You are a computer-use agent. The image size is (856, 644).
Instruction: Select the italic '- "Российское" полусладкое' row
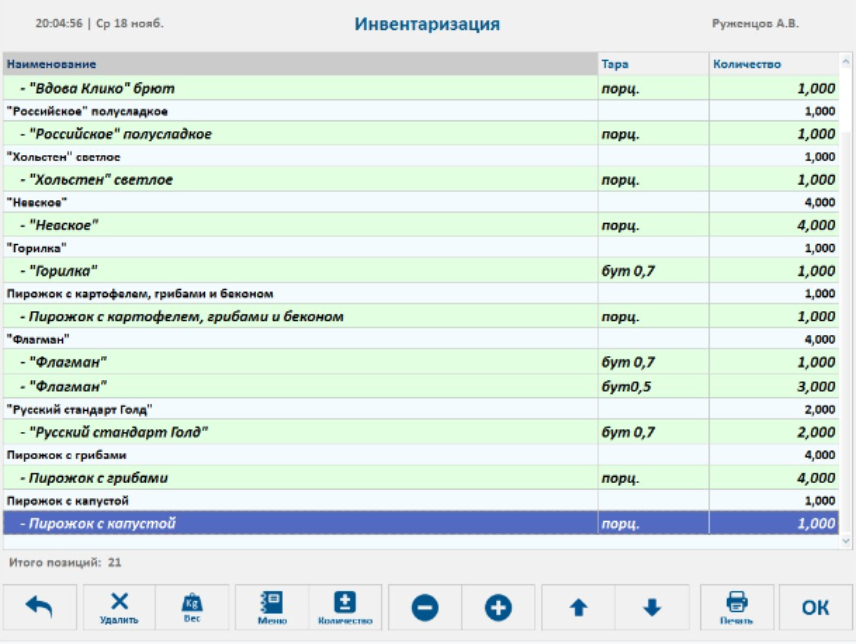tap(421, 134)
